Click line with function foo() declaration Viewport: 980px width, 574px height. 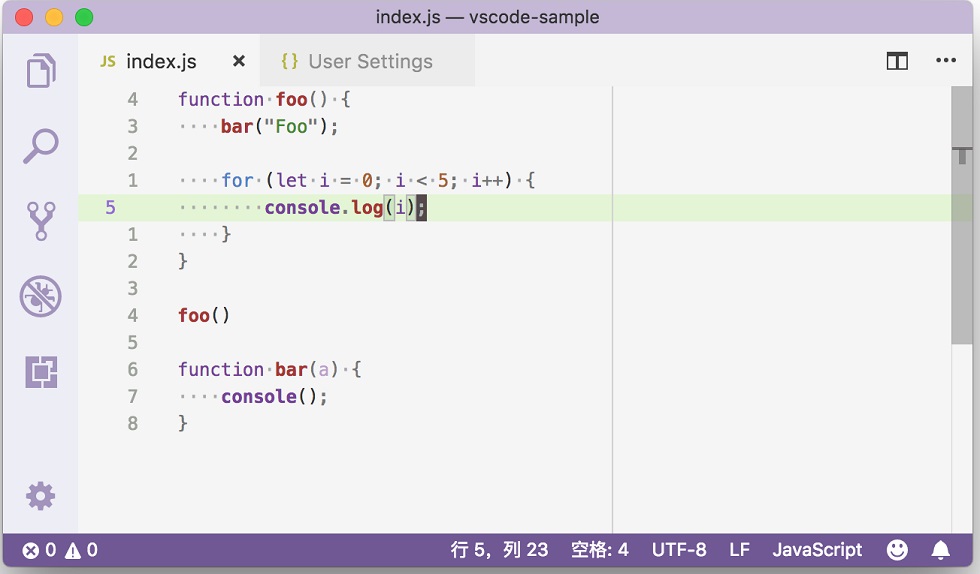pos(264,99)
